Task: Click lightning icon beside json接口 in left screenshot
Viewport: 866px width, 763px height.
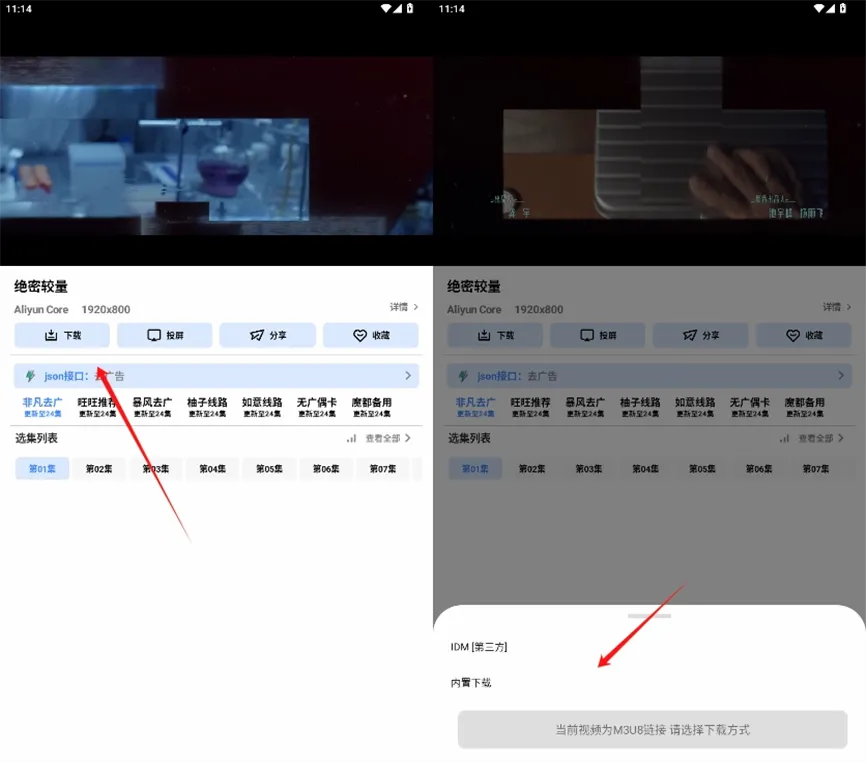Action: tap(30, 376)
